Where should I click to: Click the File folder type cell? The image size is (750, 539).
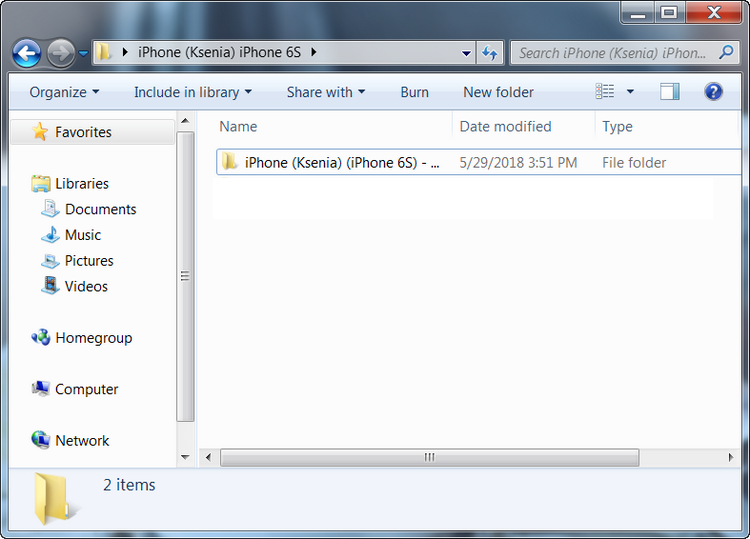(x=634, y=163)
